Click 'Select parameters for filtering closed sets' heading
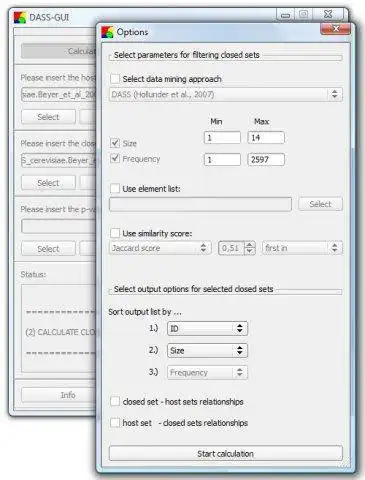The width and height of the screenshot is (365, 480). [x=187, y=55]
